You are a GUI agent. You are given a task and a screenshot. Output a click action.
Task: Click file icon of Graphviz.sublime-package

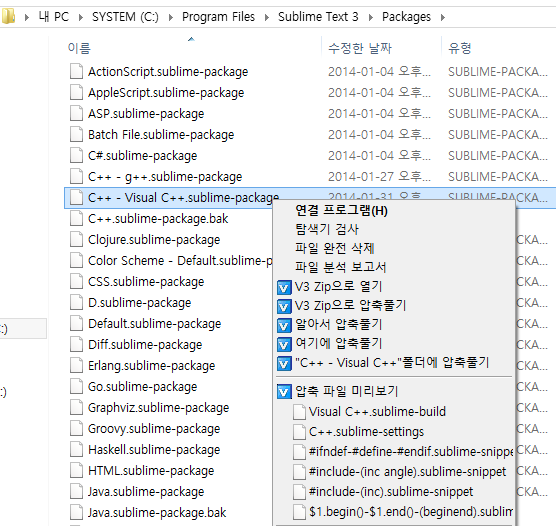pos(76,407)
